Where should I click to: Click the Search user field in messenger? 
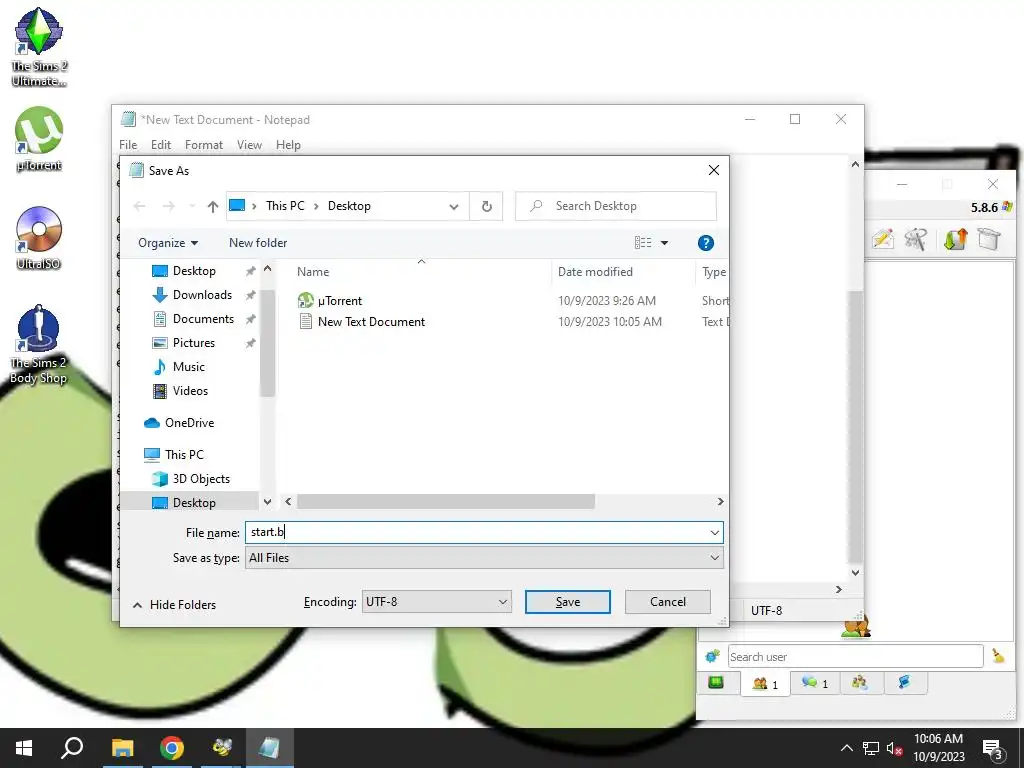856,656
